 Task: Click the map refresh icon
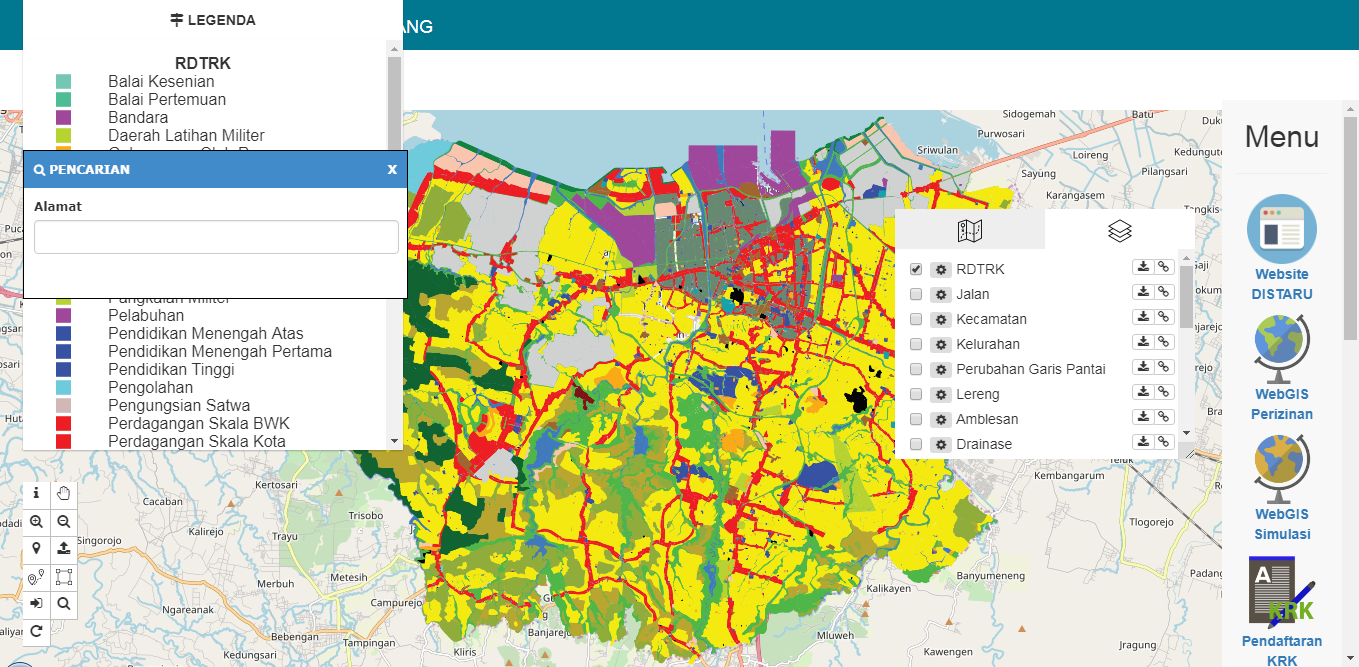click(36, 631)
